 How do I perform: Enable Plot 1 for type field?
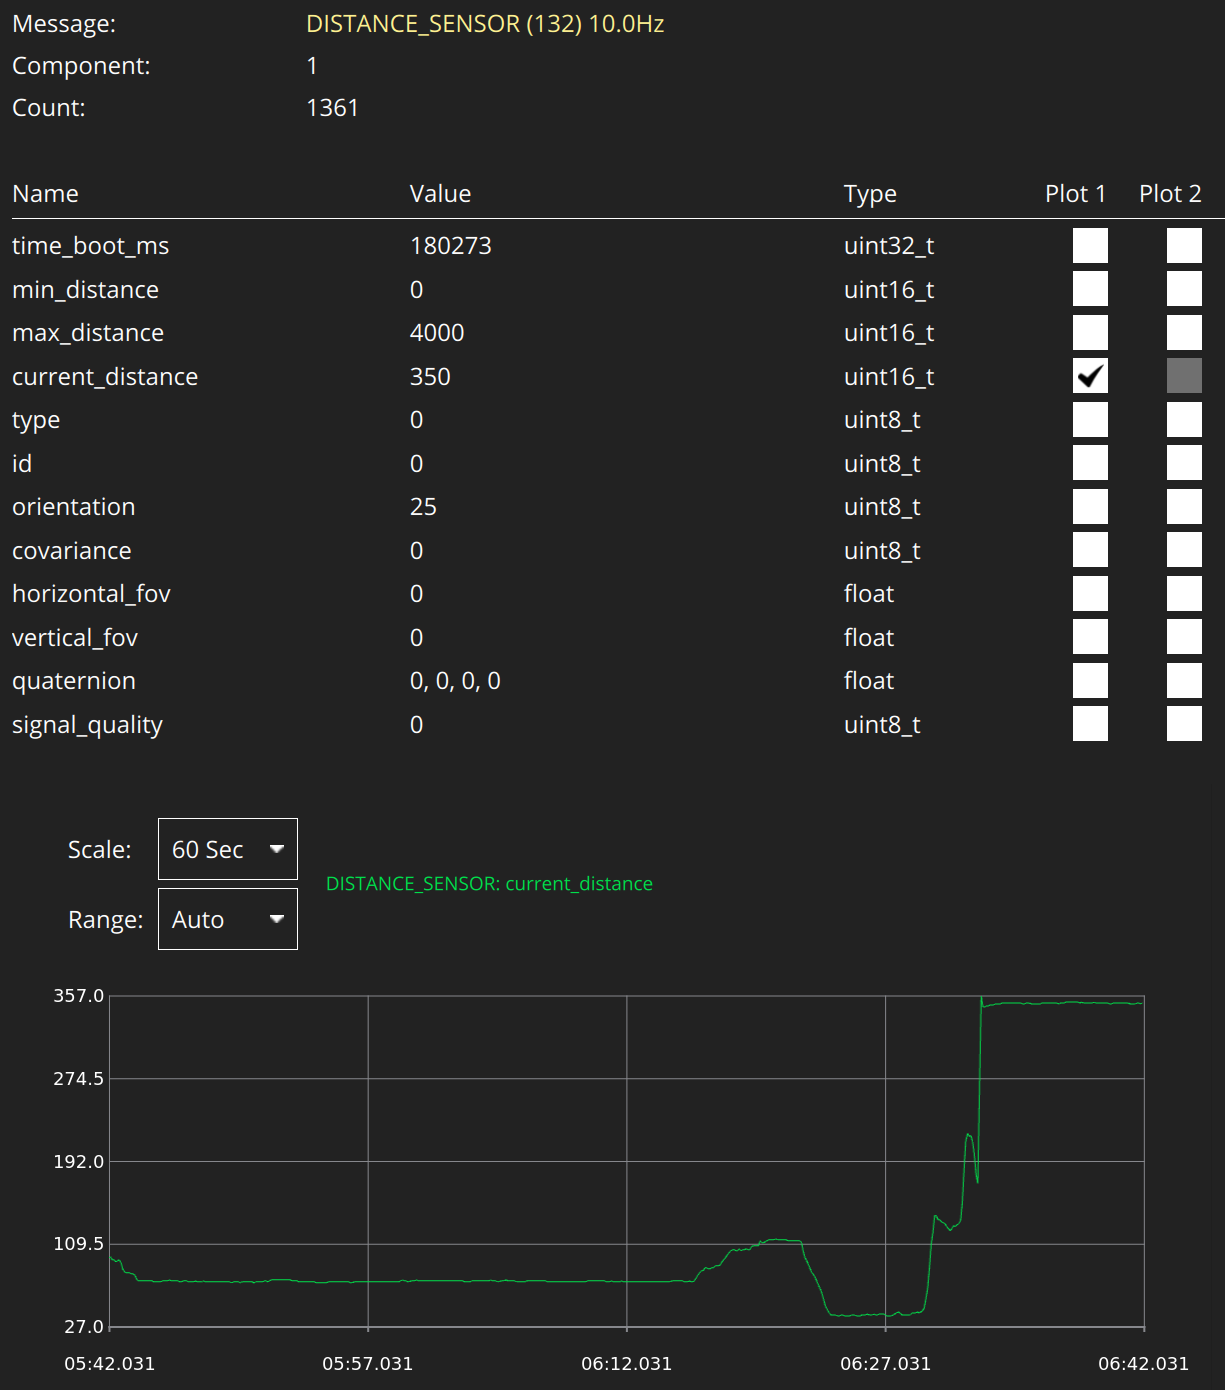point(1090,420)
